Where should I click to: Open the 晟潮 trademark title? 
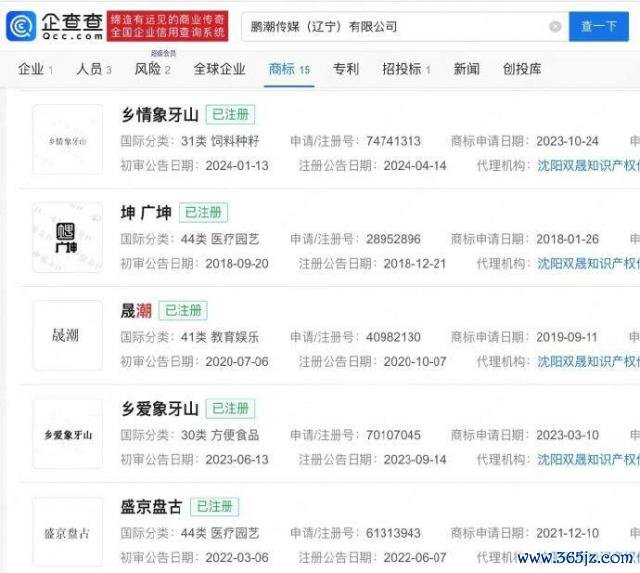point(136,311)
